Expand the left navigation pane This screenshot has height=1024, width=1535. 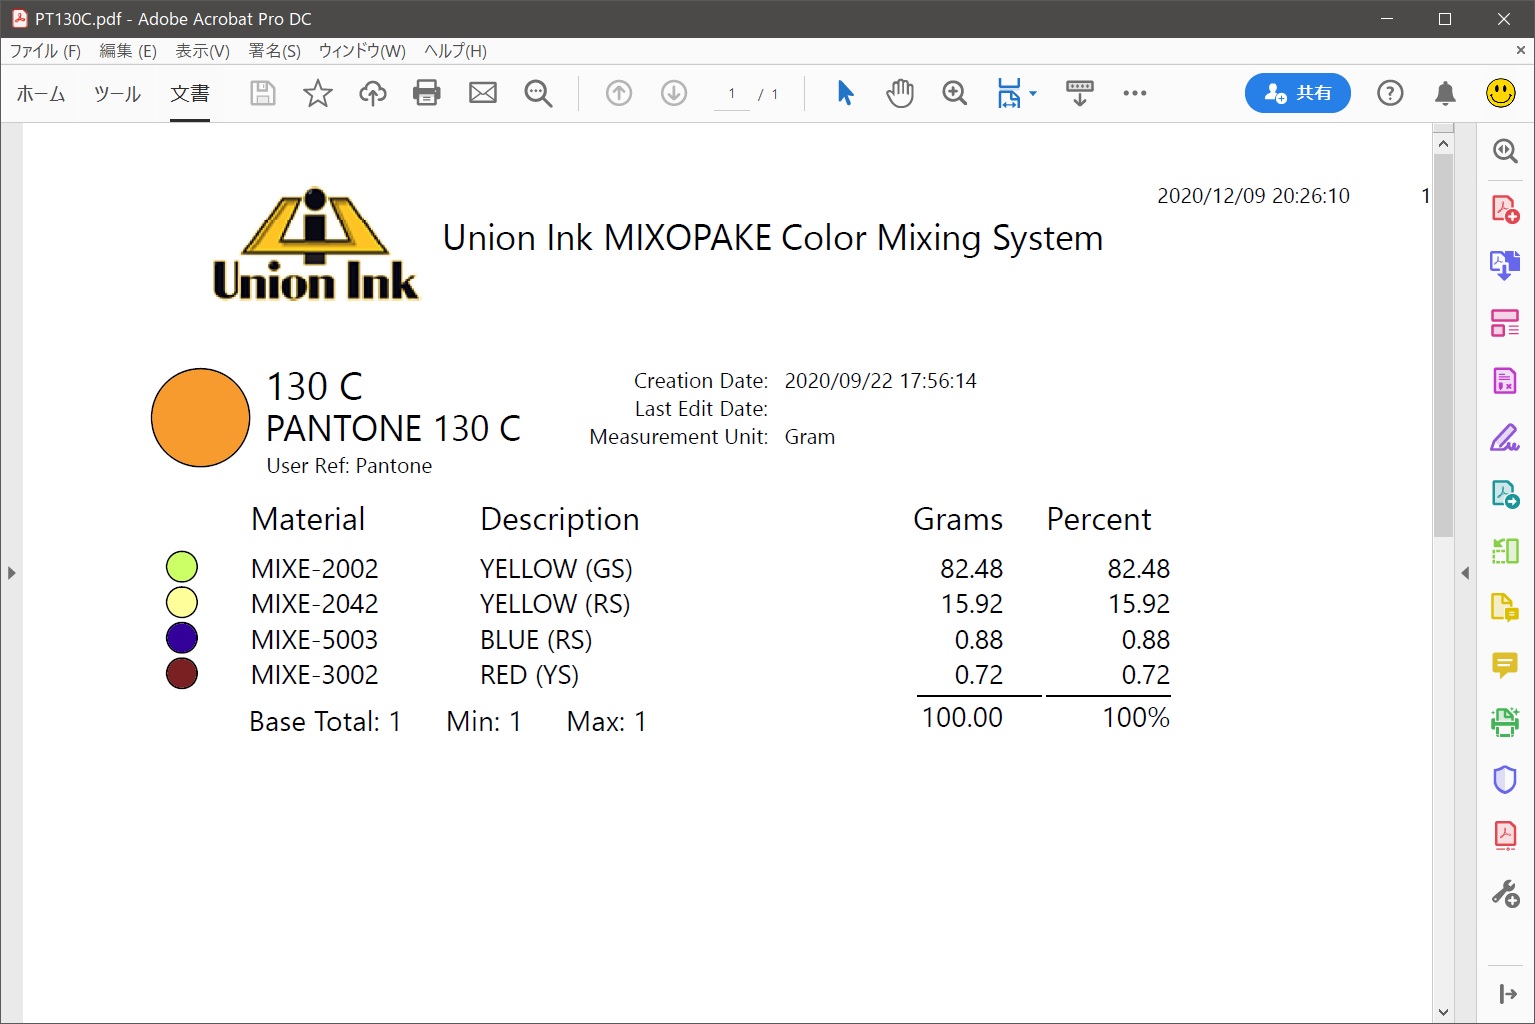click(11, 573)
